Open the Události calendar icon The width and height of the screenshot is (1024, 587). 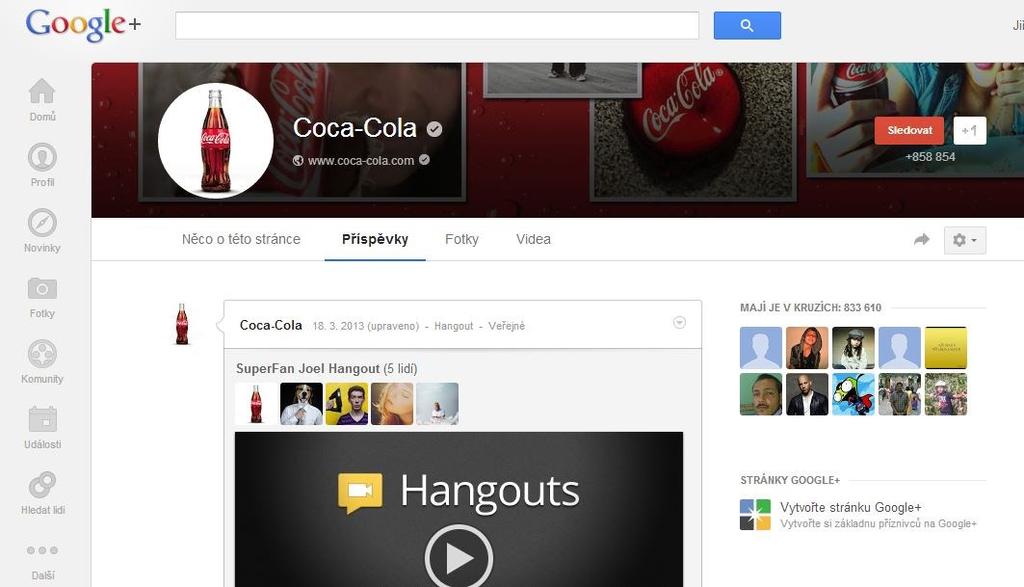coord(42,419)
